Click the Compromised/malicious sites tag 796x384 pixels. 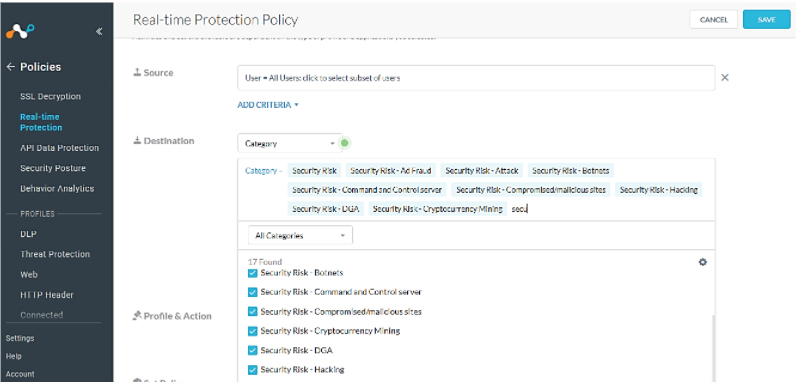531,190
